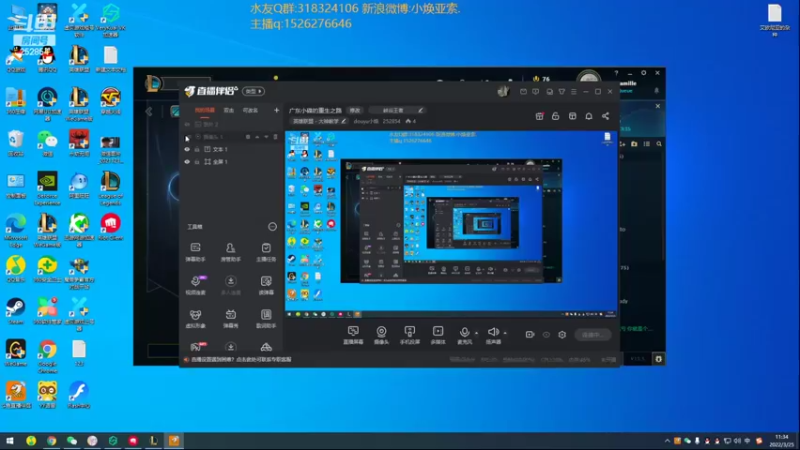Open Steam from desktop

click(x=16, y=311)
